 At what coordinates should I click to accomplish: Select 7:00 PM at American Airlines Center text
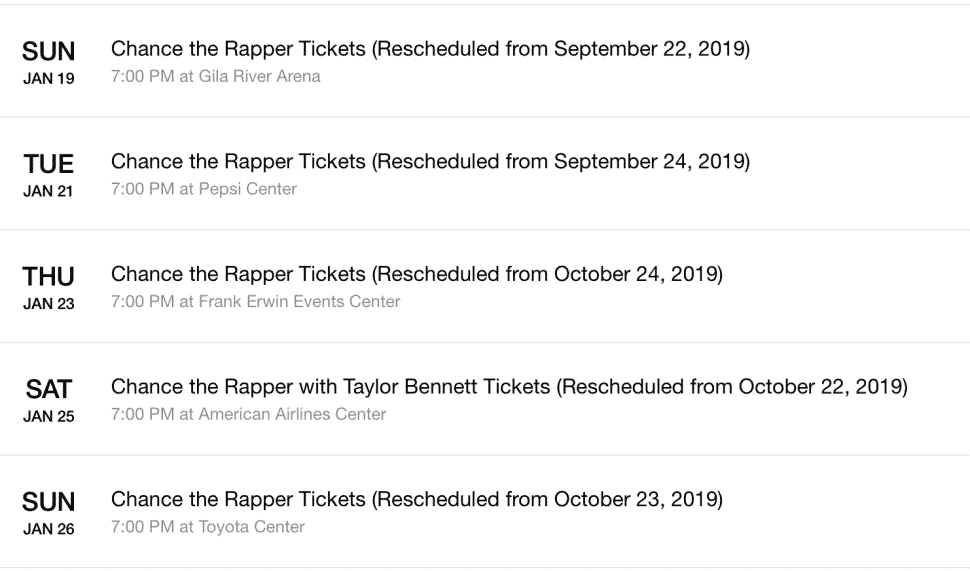pos(248,414)
